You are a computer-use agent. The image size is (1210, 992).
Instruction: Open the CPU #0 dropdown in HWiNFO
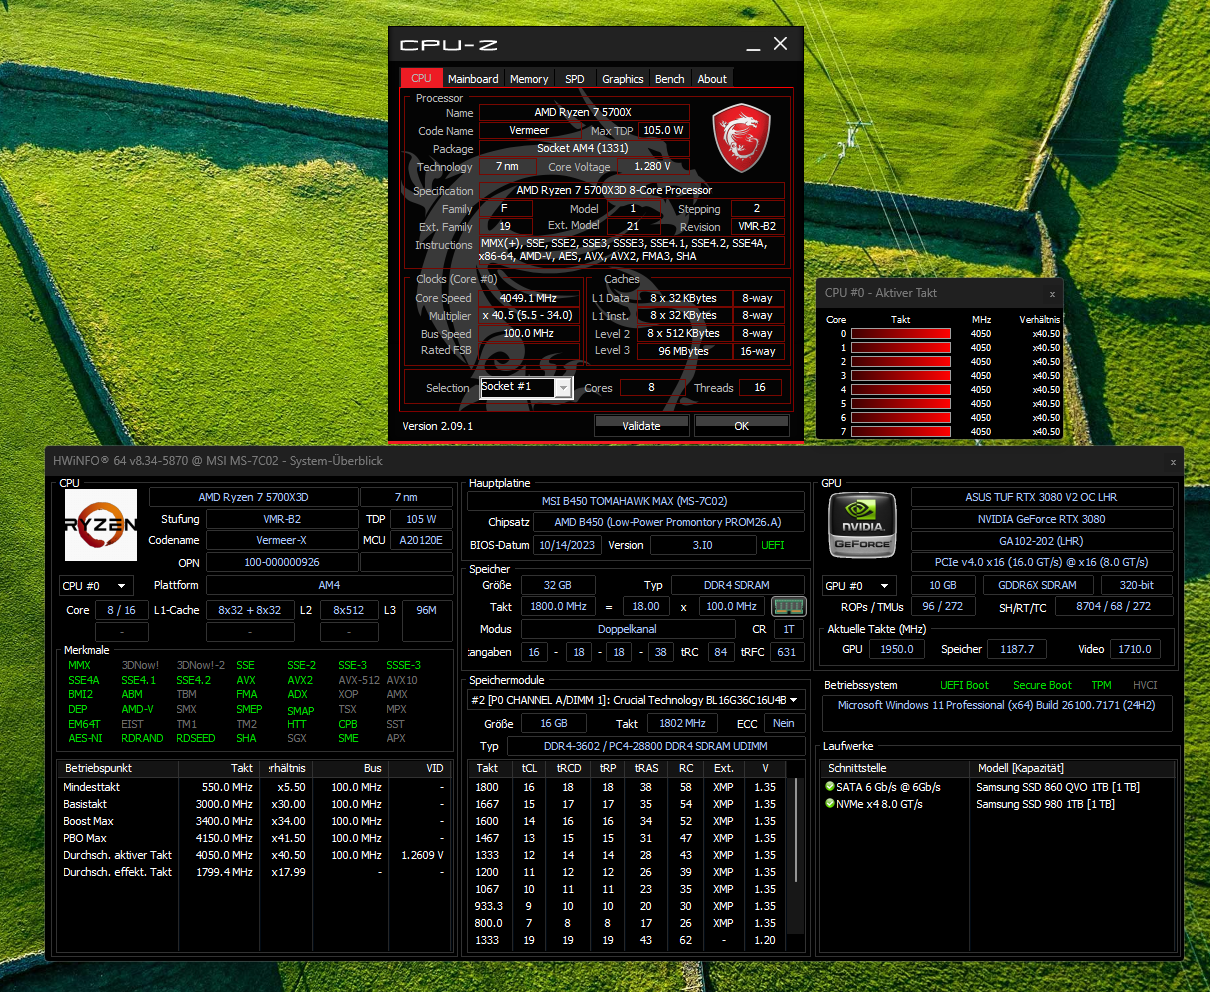(x=95, y=585)
